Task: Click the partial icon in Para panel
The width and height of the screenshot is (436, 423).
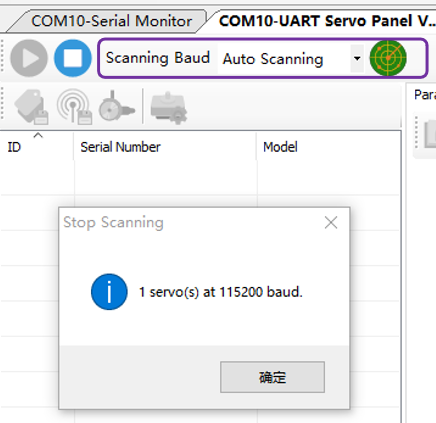Action: 430,134
